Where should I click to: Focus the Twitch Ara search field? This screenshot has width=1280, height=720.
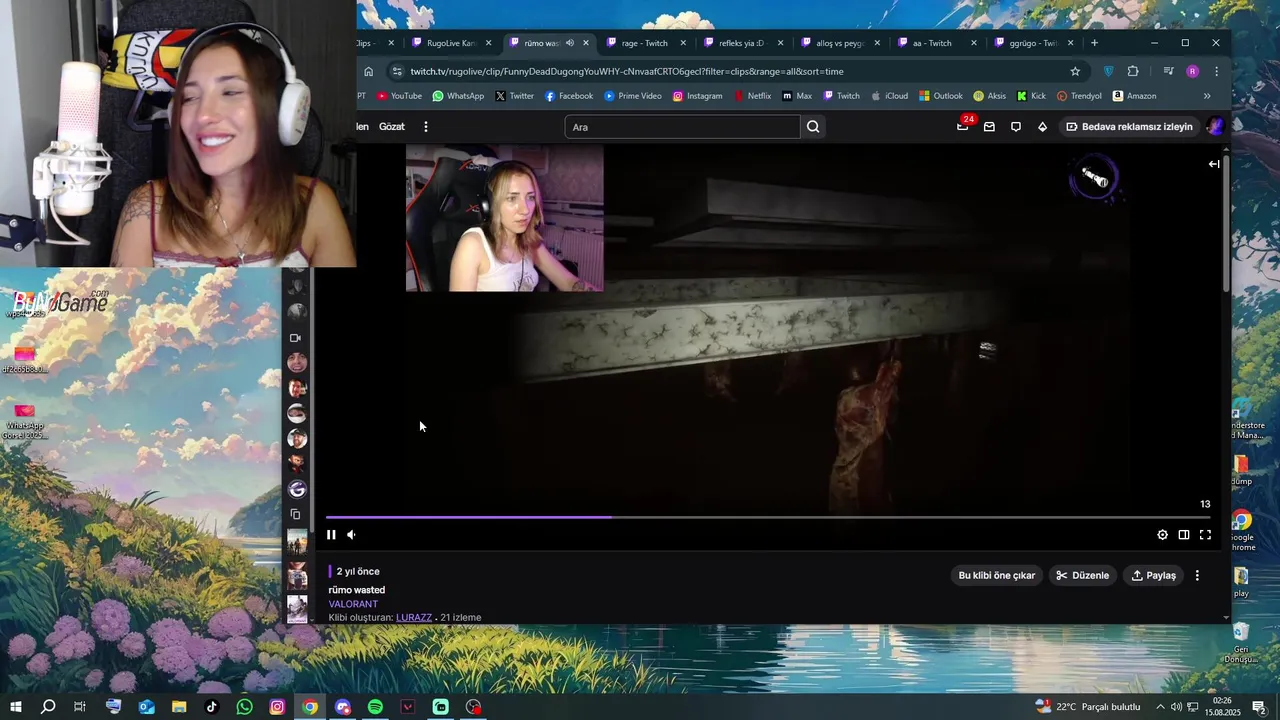[682, 127]
